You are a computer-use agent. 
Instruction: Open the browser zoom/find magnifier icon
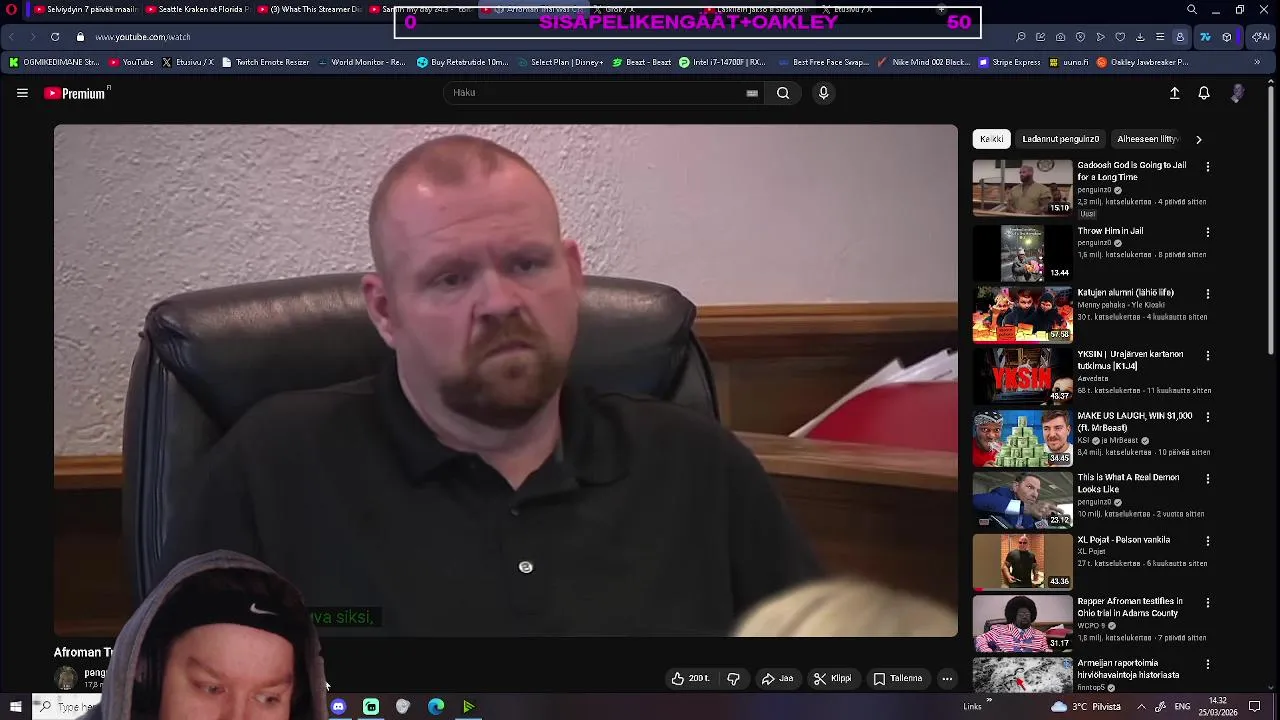[x=1021, y=37]
